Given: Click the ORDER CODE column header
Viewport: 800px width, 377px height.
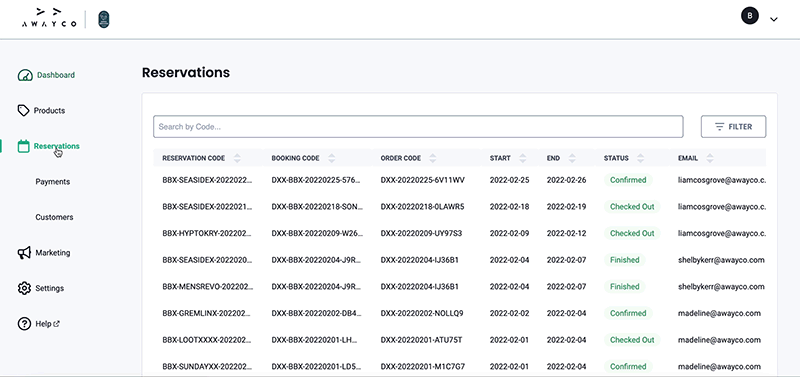Looking at the screenshot, I should tap(401, 158).
